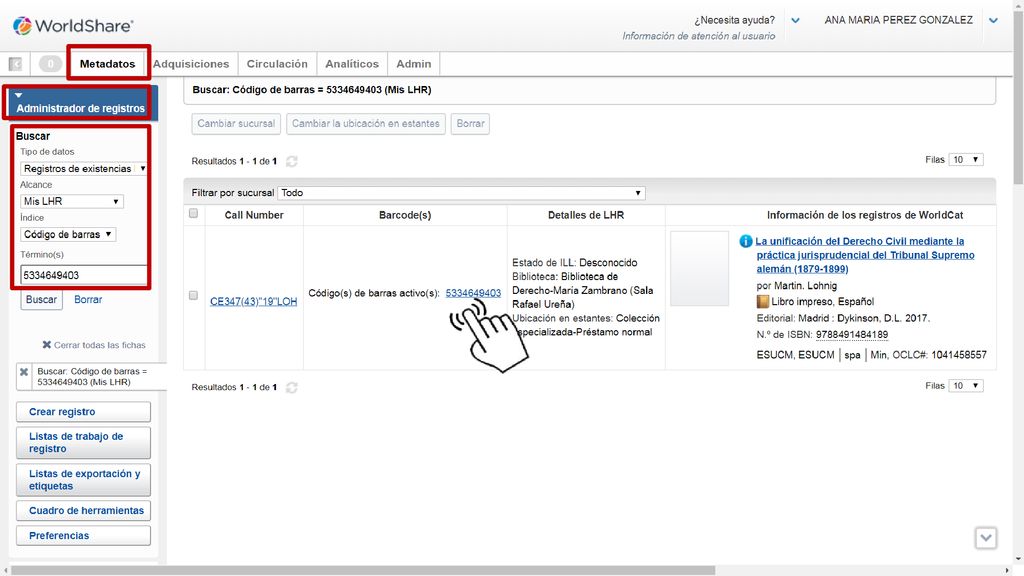Screen dimensions: 1024x576
Task: Click the scroll-down chevron button at page corner
Action: 985,538
